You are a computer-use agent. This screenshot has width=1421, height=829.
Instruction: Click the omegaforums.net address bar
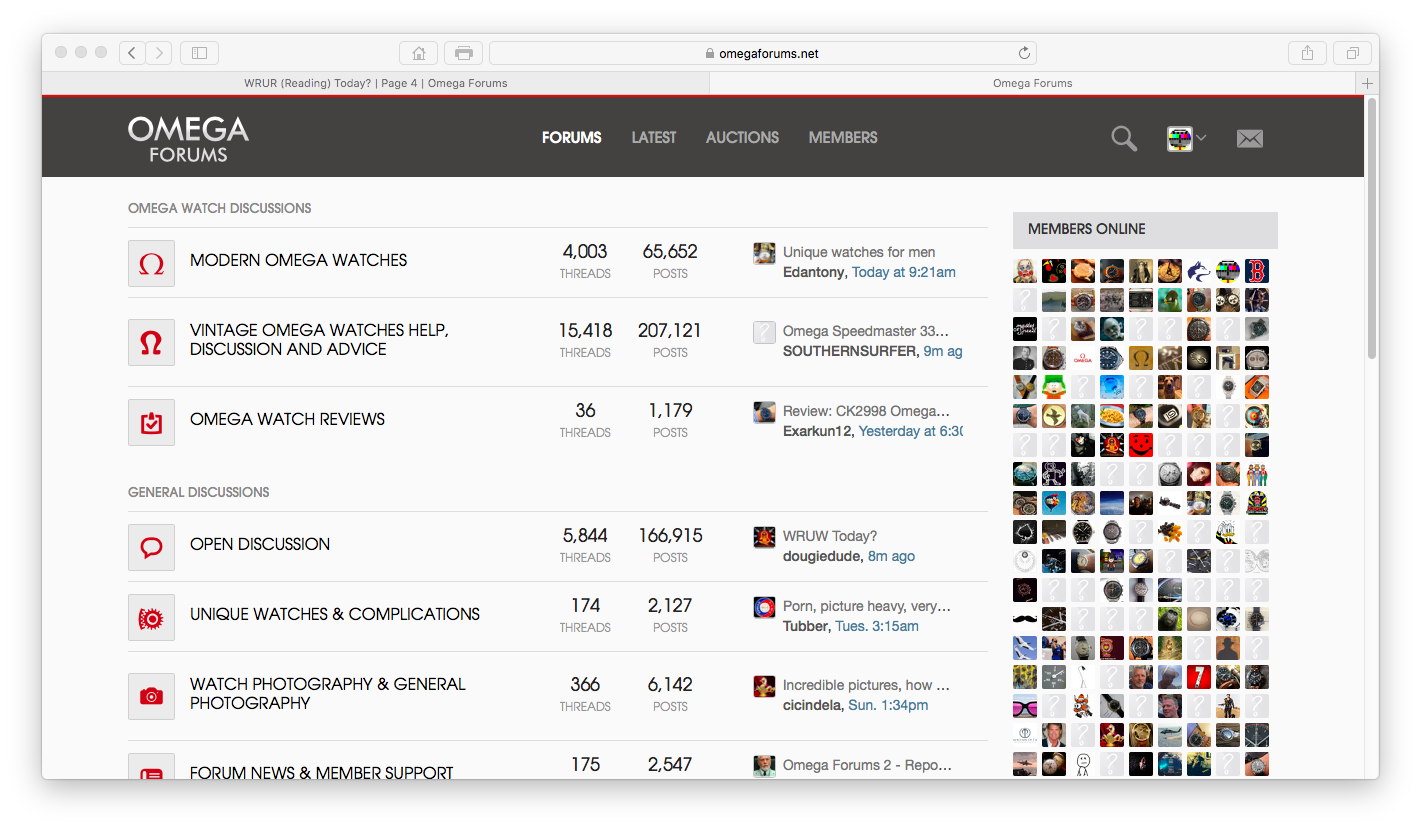(762, 53)
